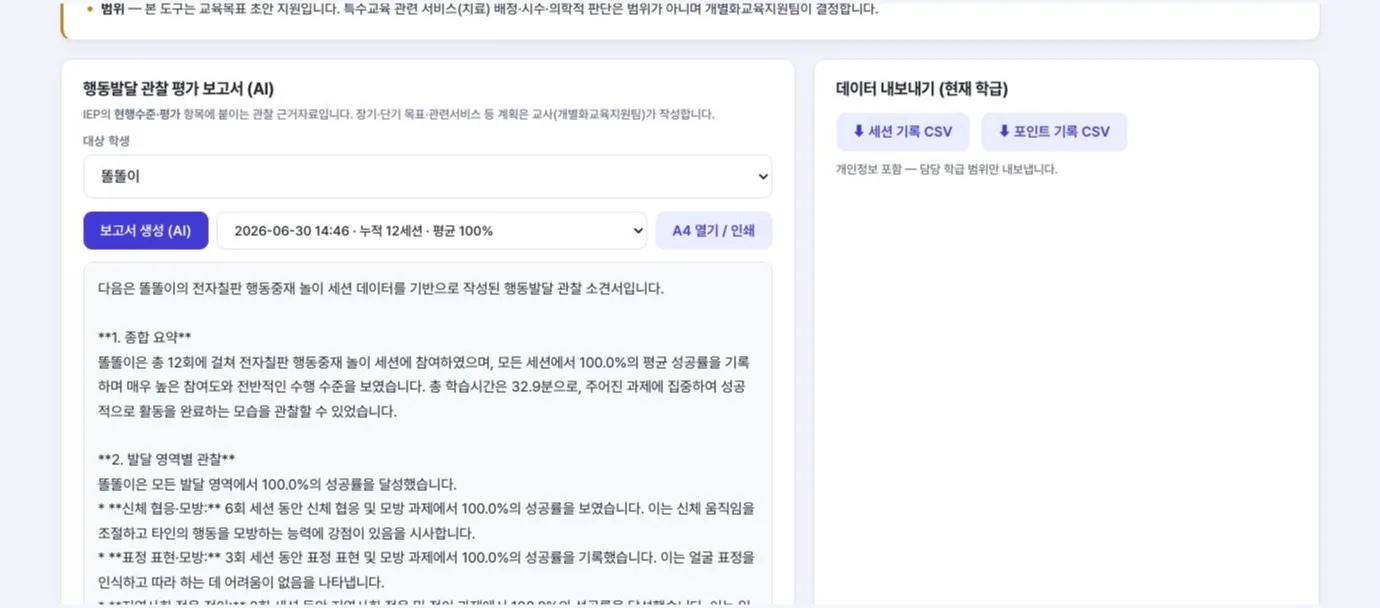The width and height of the screenshot is (1380, 608).
Task: Click the sentence 똘똘이는 모든 발달 영역에서 100.0%
Action: pyautogui.click(x=277, y=484)
